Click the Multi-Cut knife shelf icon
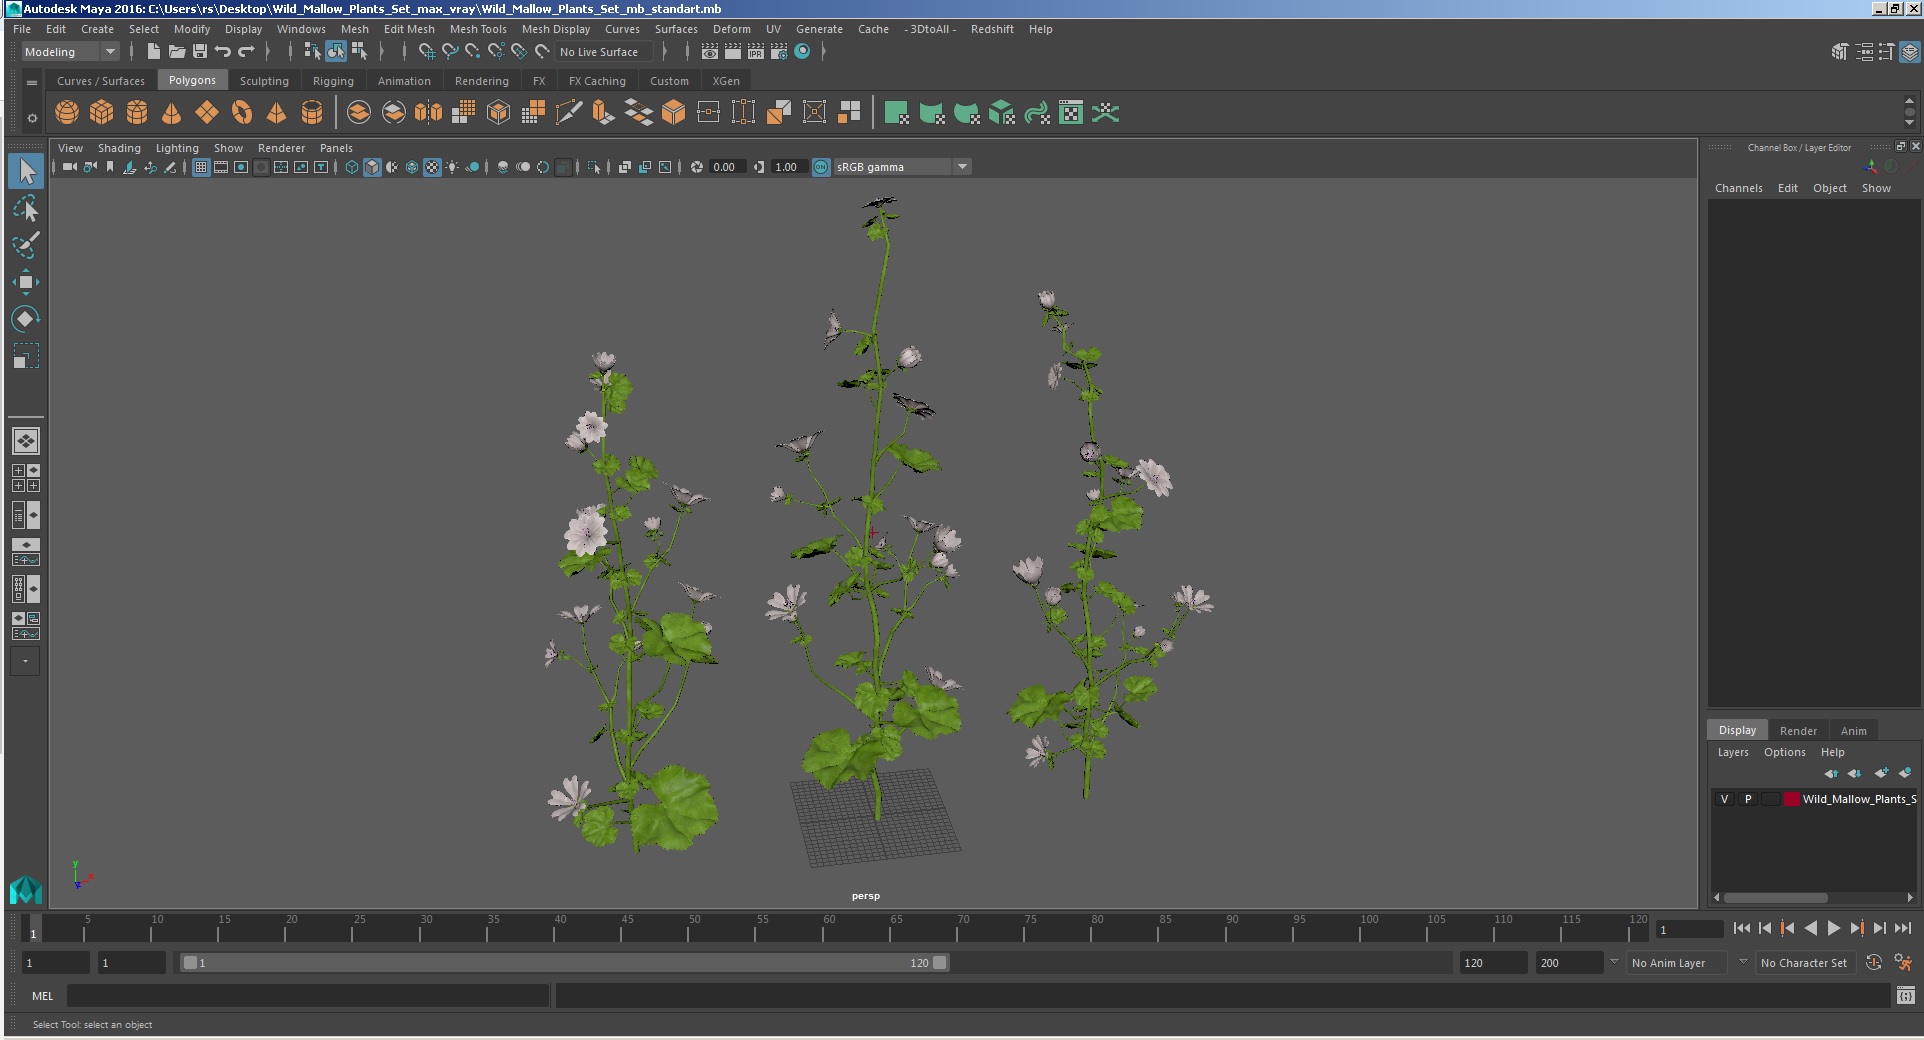Image resolution: width=1924 pixels, height=1040 pixels. point(568,113)
